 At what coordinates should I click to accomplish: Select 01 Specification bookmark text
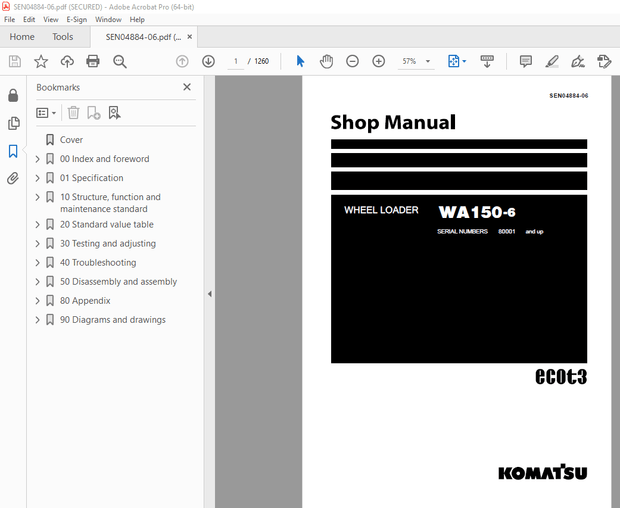[91, 178]
